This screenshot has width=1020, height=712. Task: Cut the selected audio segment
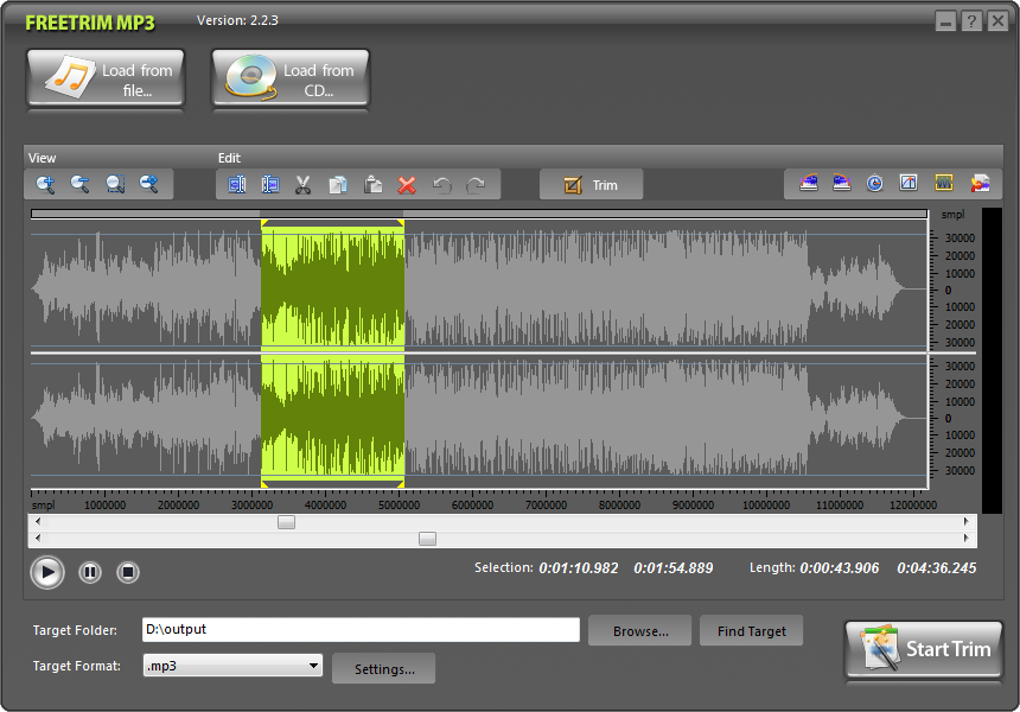tap(302, 184)
